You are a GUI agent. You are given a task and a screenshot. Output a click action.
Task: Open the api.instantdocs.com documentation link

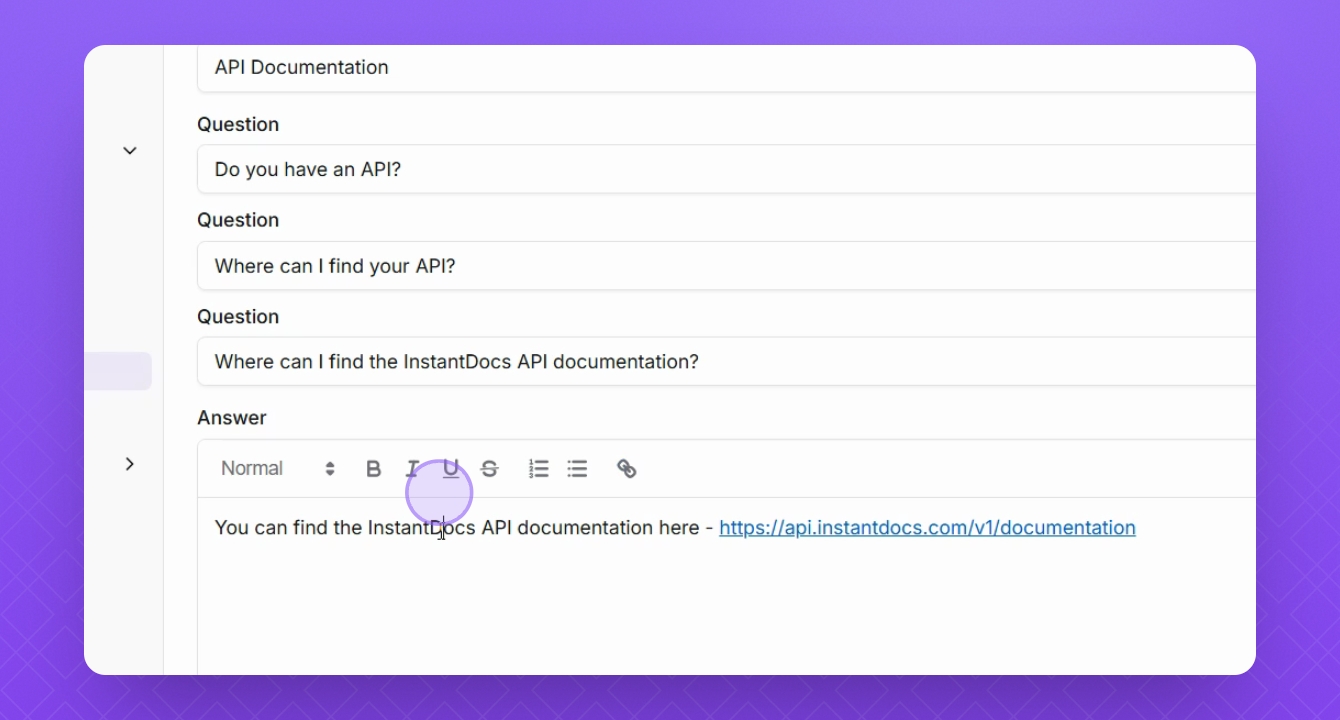coord(927,527)
